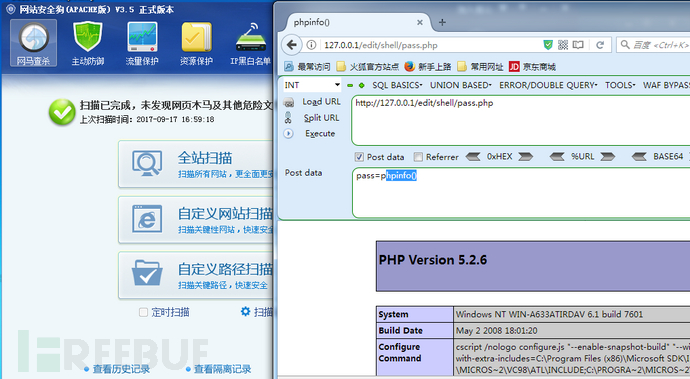Reload the current page
Viewport: 690px width, 379px height.
click(600, 45)
